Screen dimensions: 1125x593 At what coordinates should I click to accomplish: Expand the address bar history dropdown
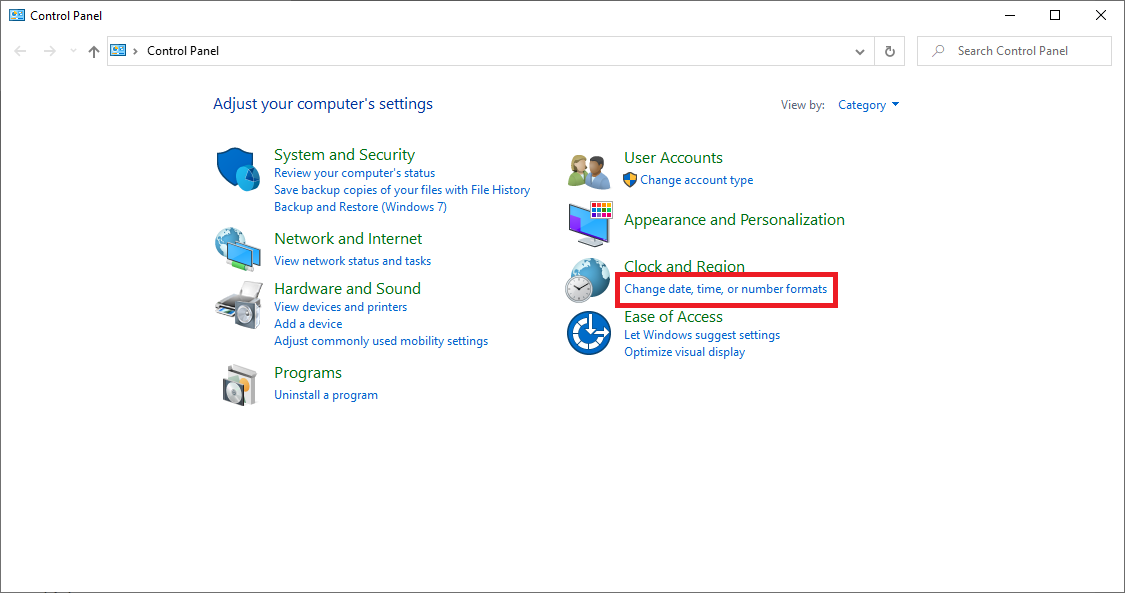860,51
